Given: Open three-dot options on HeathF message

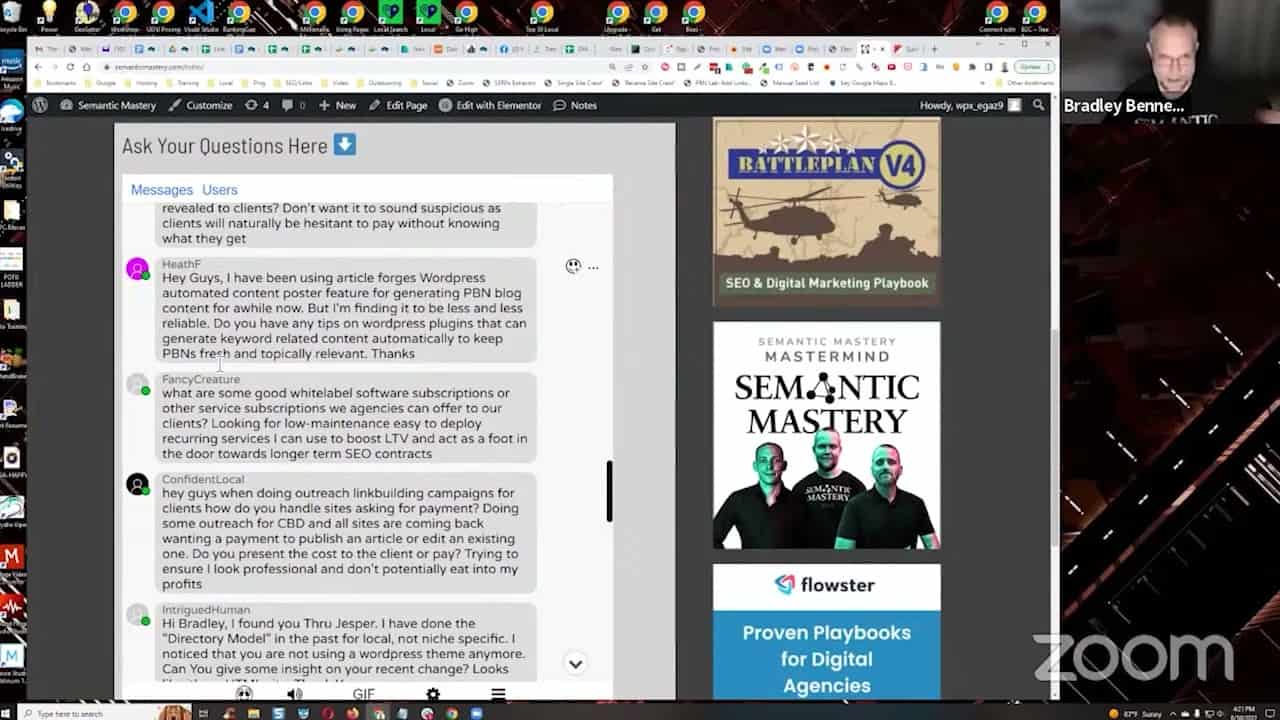Looking at the screenshot, I should pyautogui.click(x=593, y=267).
